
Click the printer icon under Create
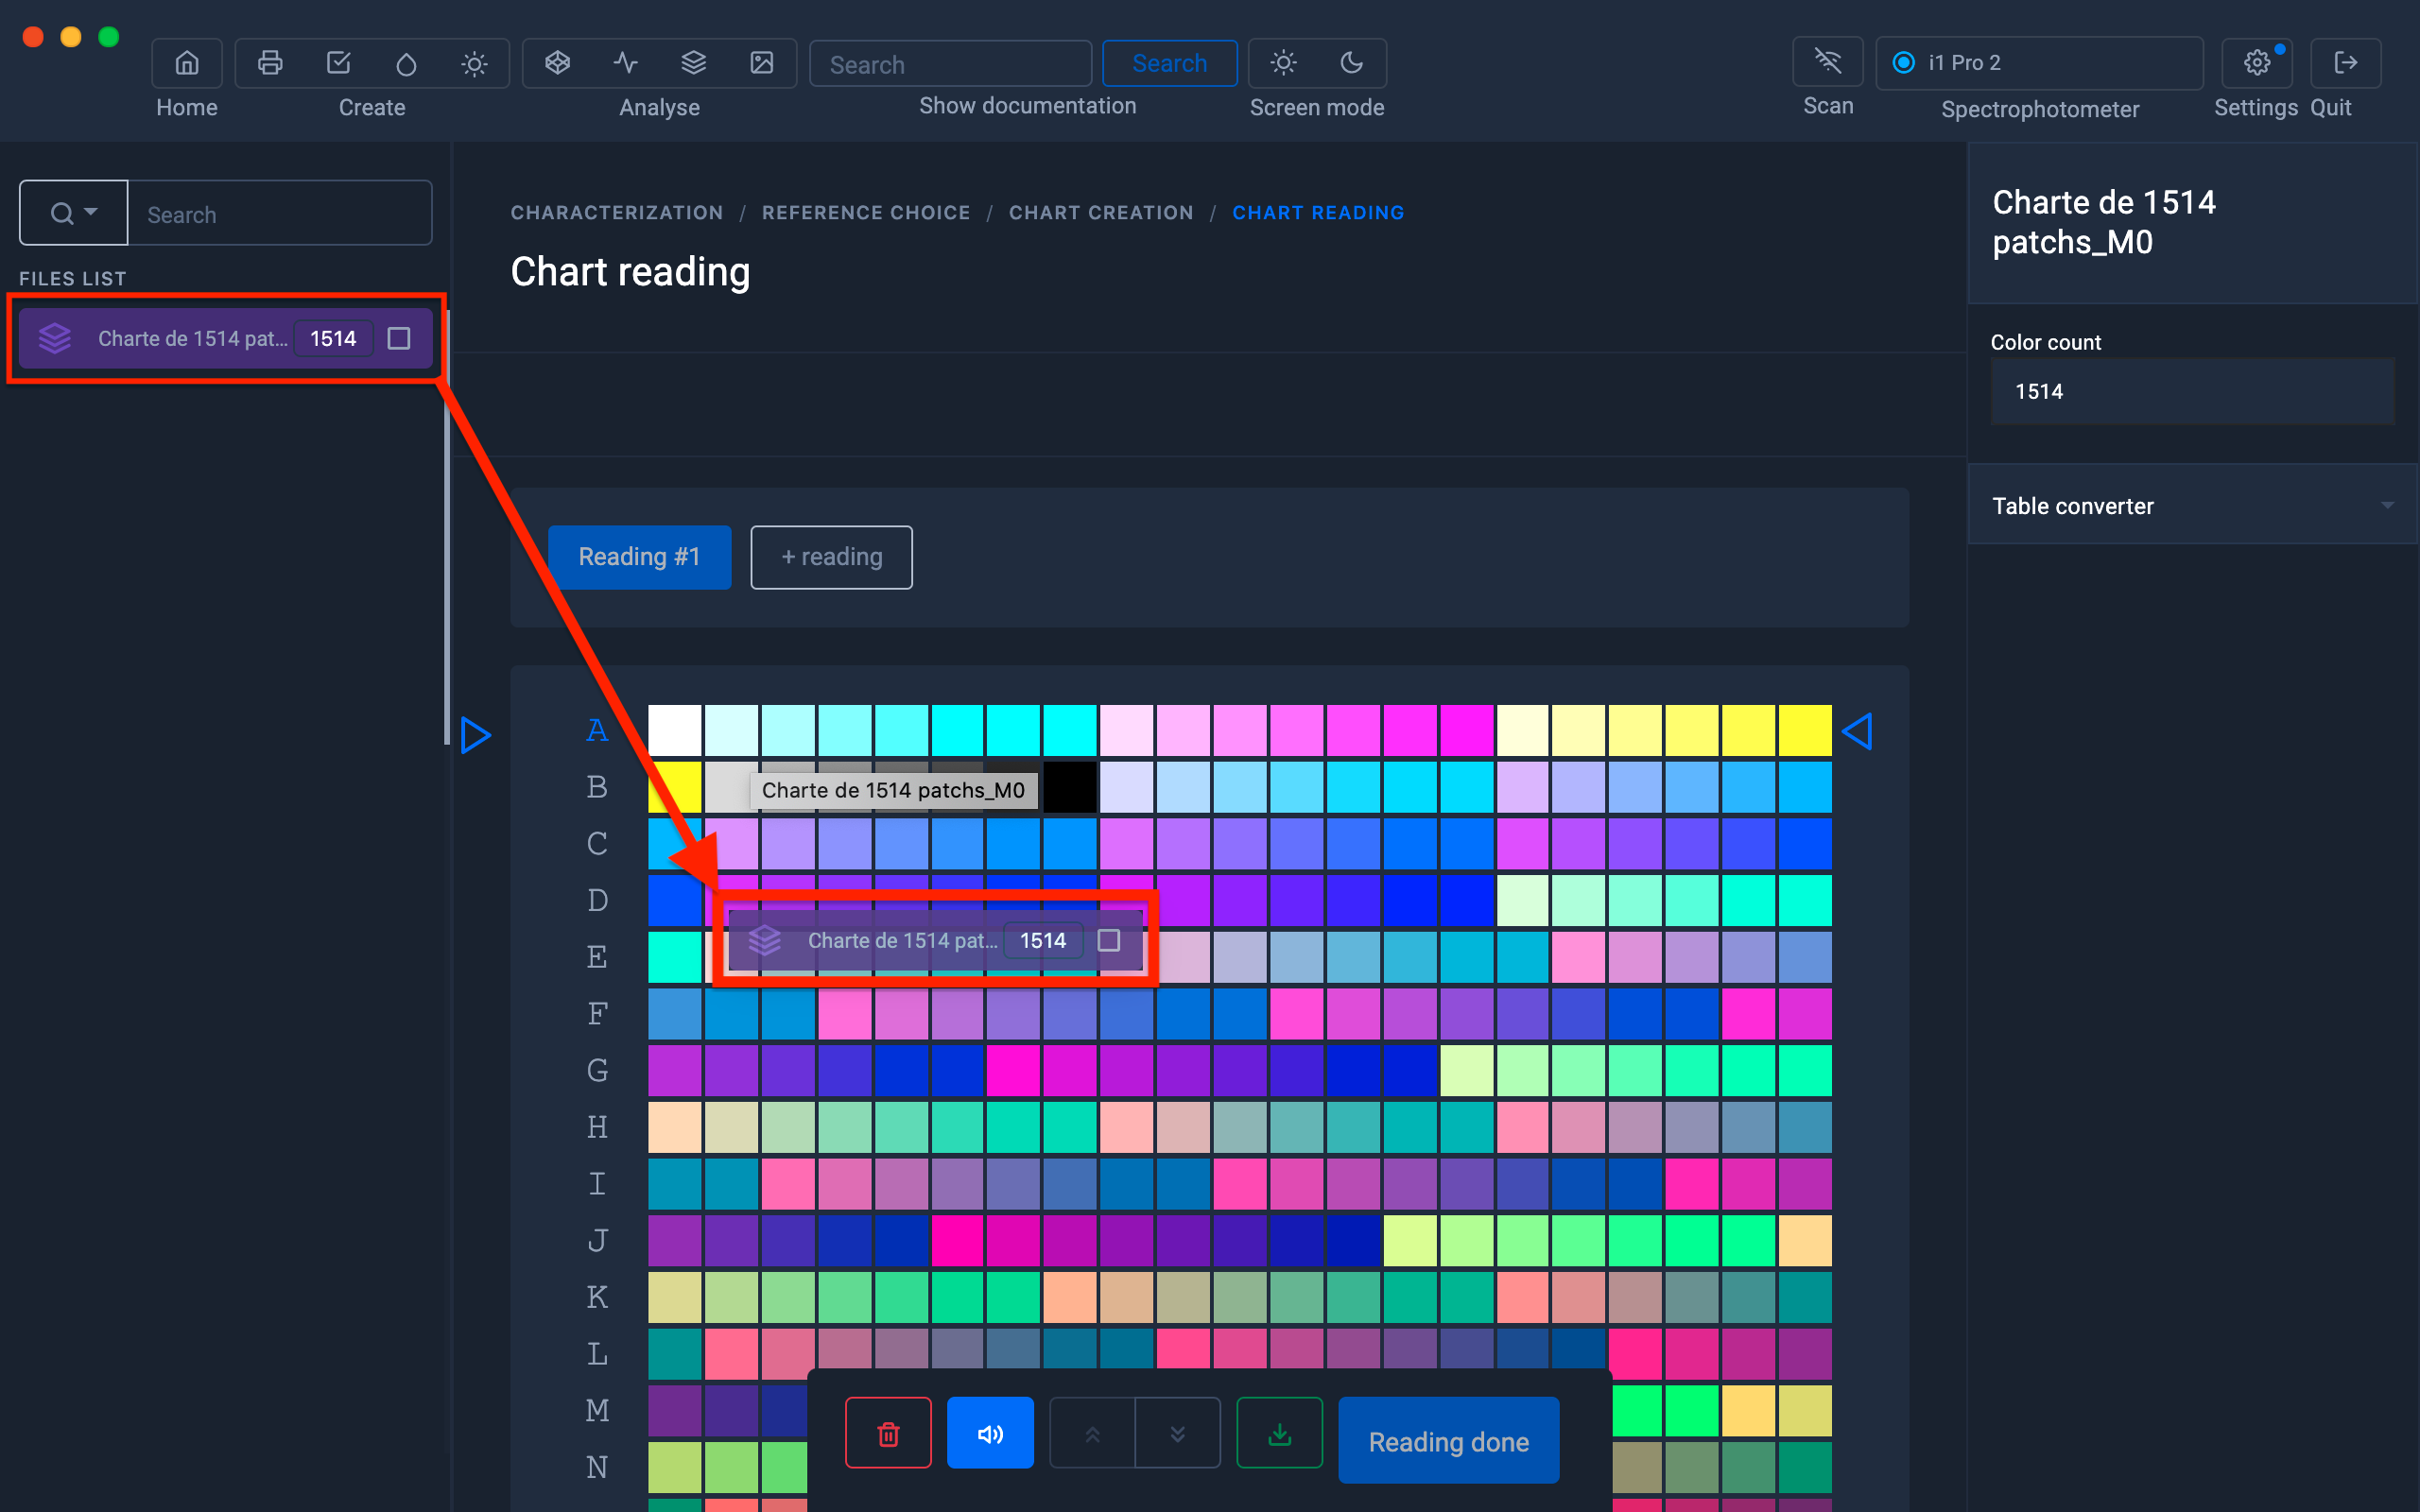click(x=270, y=63)
